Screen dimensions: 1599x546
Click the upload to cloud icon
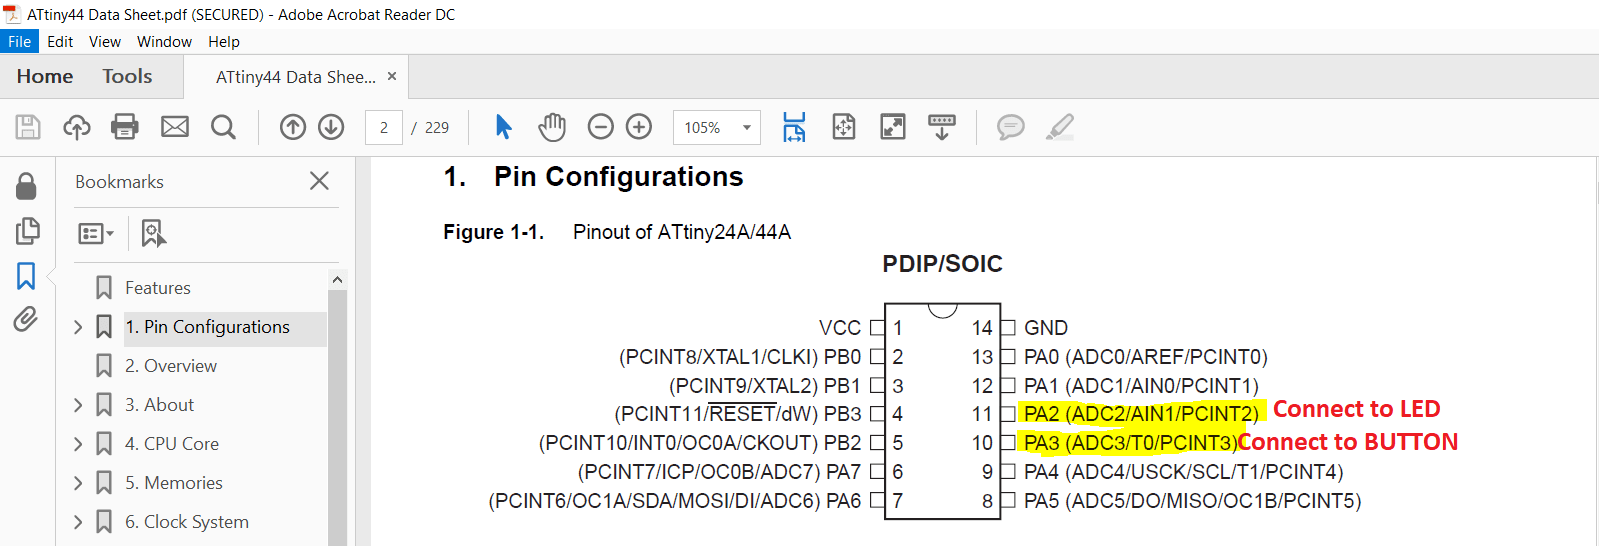point(77,127)
